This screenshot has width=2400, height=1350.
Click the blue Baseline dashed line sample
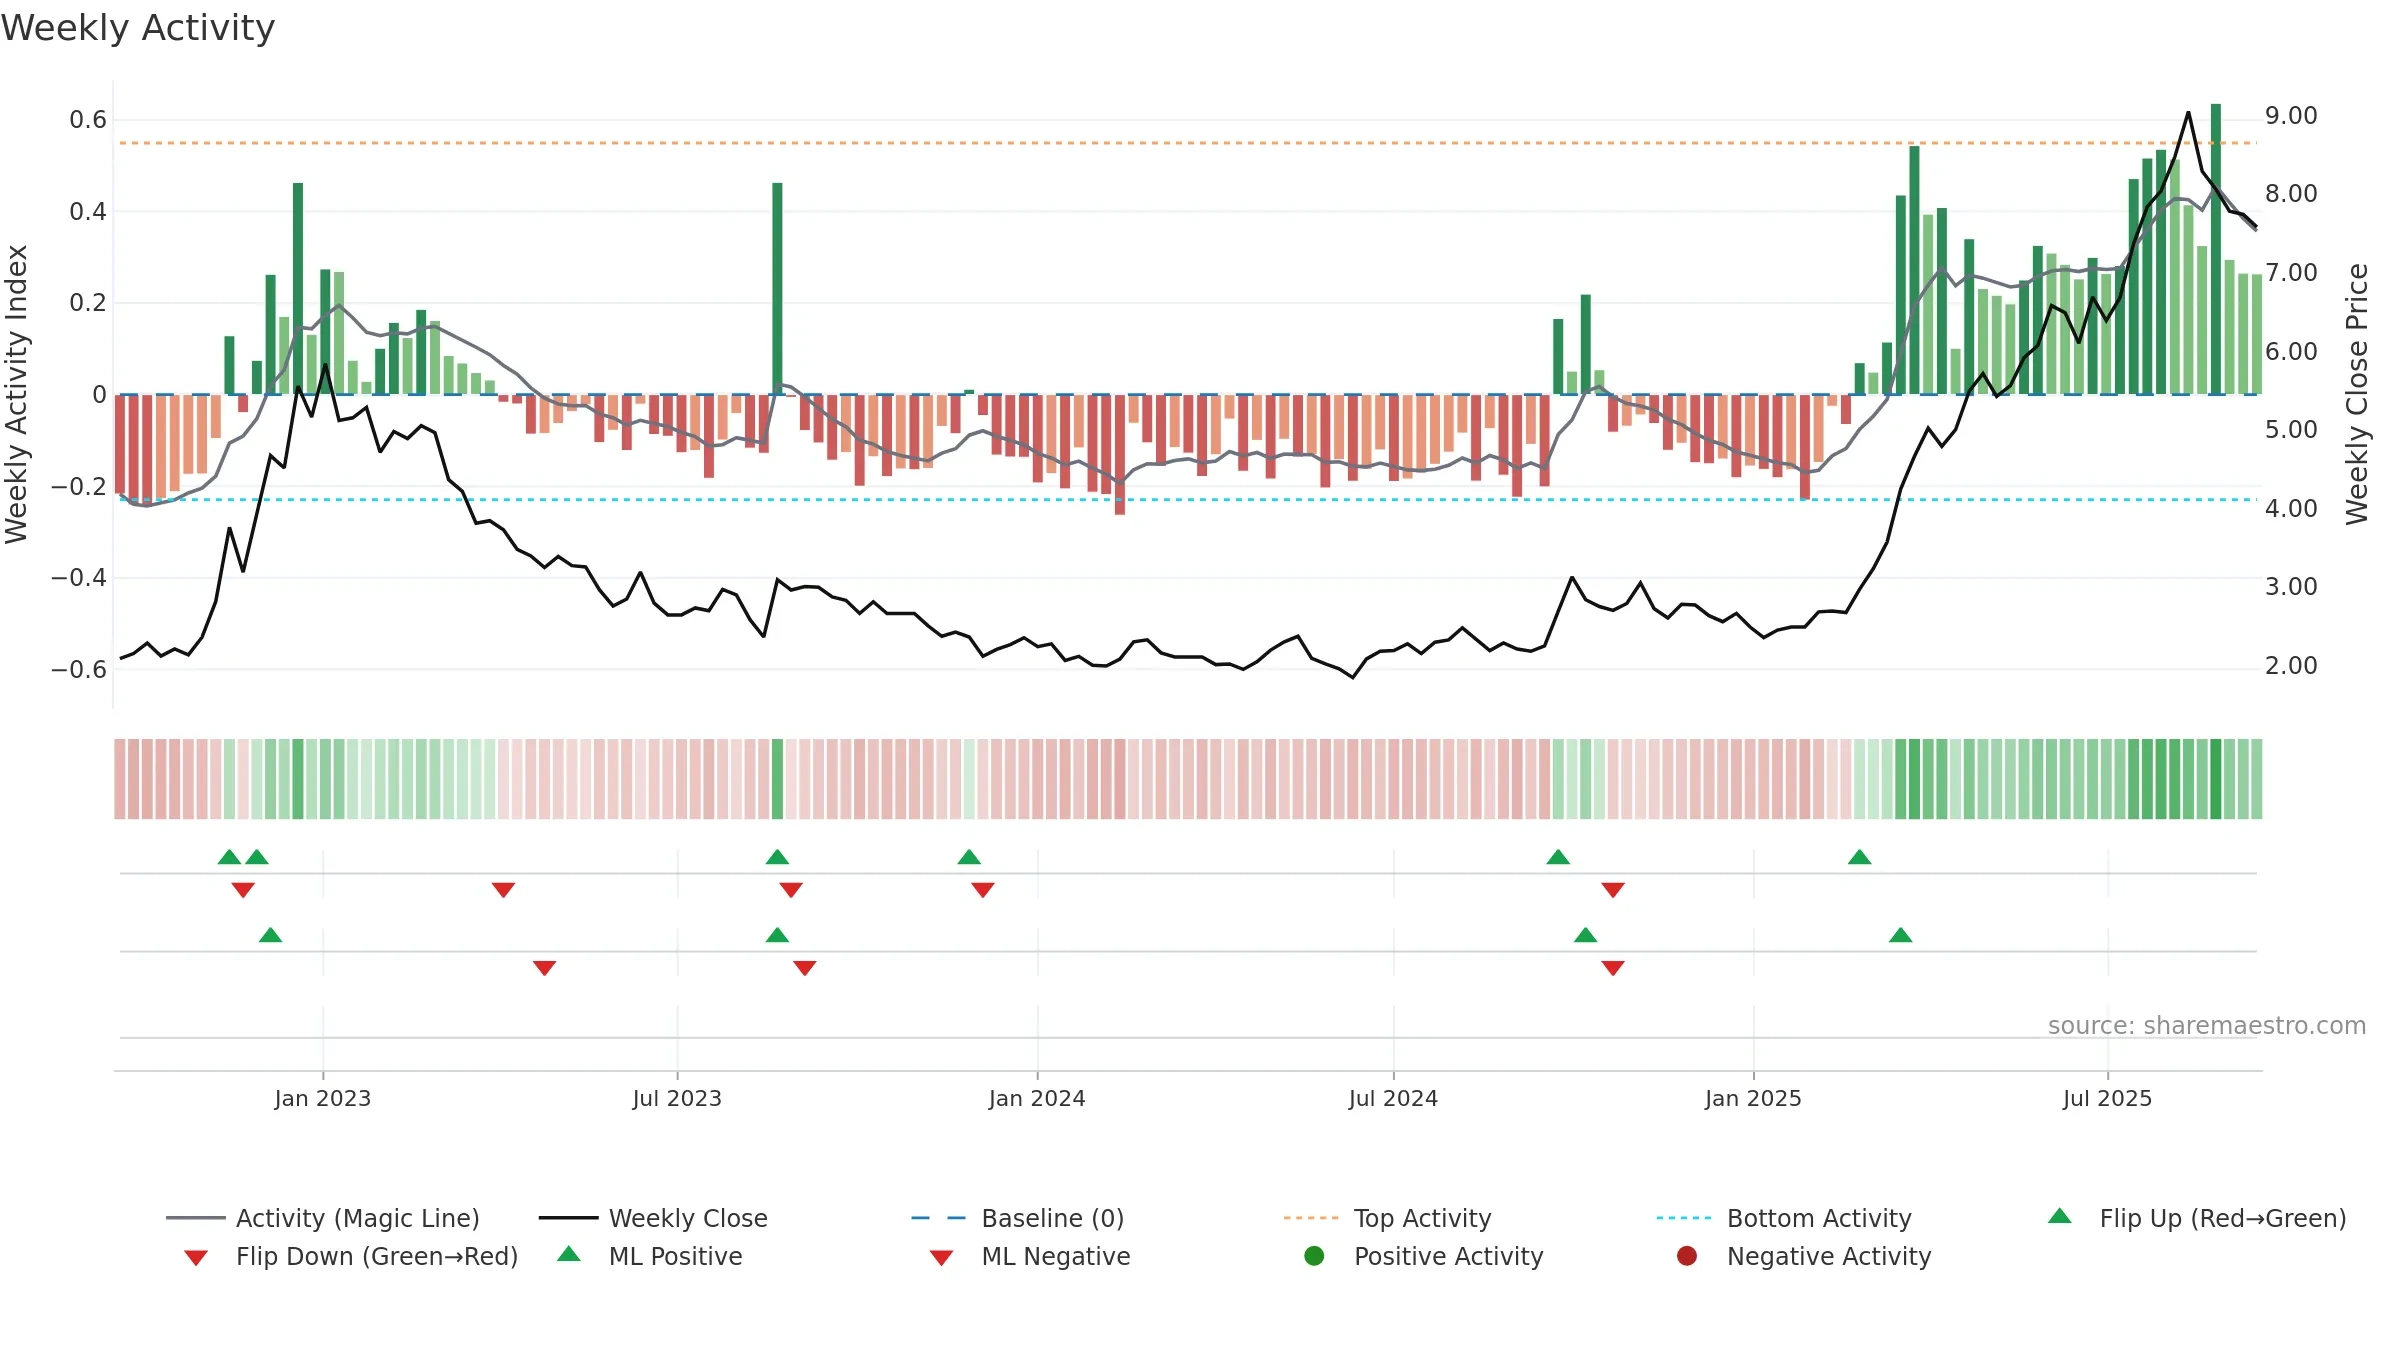[x=939, y=1218]
